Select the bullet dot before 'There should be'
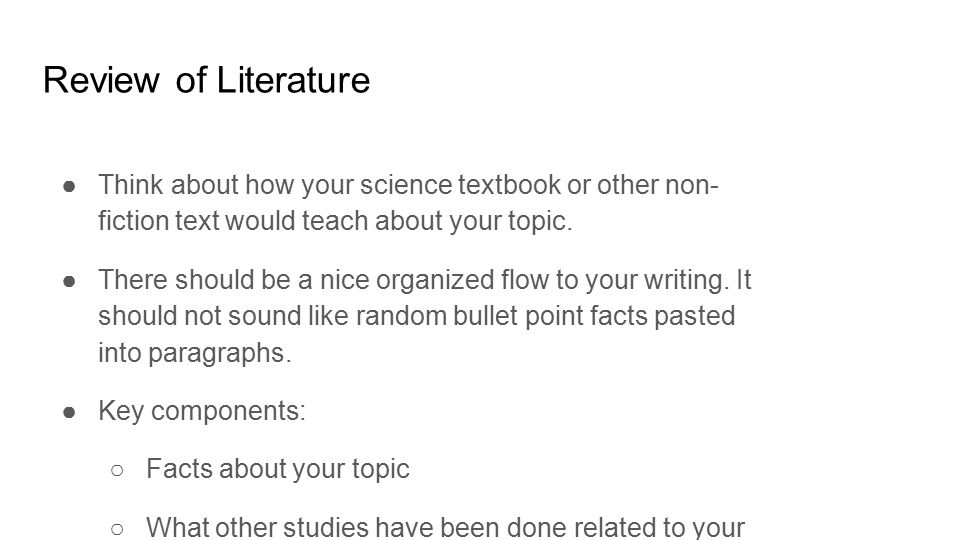Screen dimensions: 960x540 coord(69,281)
